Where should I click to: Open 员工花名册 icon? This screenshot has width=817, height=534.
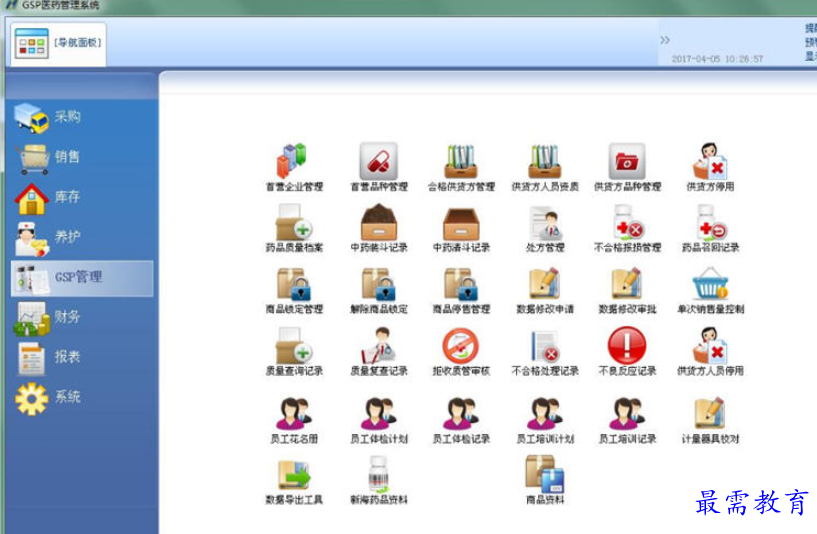(x=294, y=414)
